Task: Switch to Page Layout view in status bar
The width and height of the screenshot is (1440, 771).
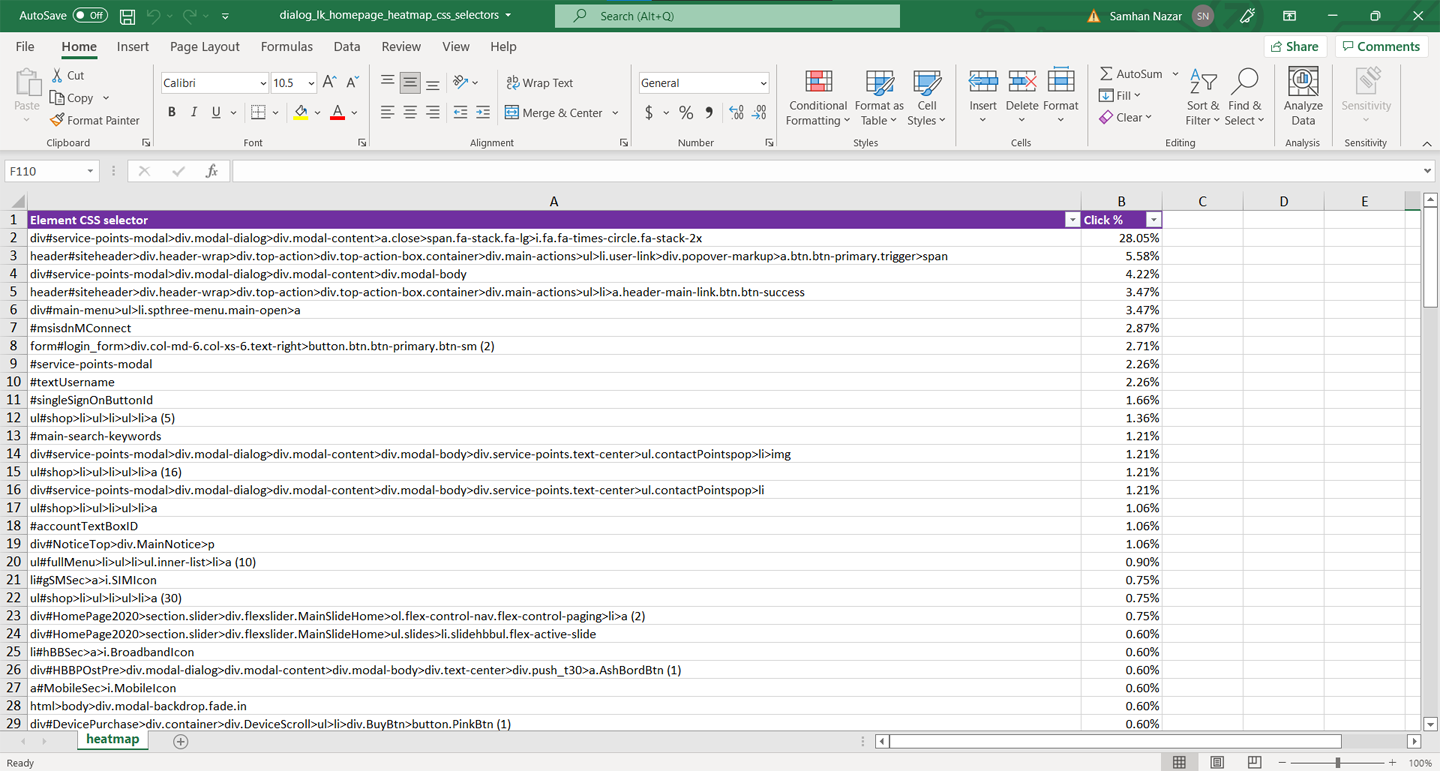Action: pyautogui.click(x=1217, y=762)
